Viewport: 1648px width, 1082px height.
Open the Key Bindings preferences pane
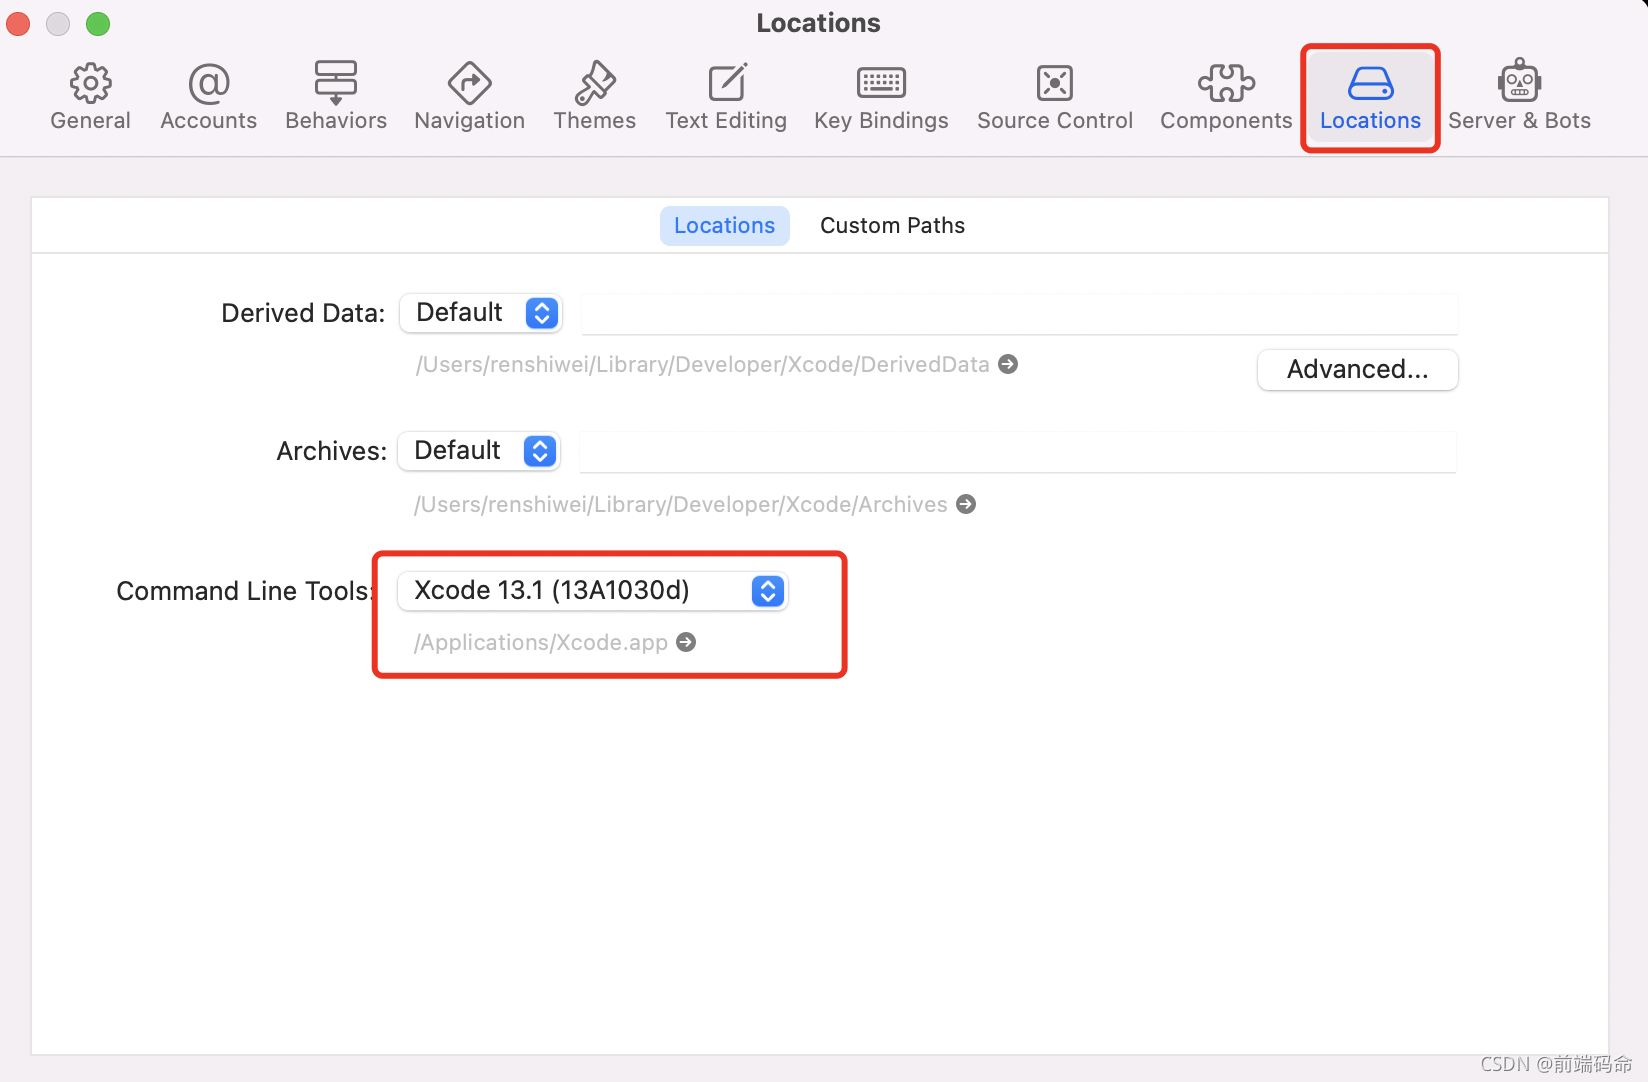point(881,97)
